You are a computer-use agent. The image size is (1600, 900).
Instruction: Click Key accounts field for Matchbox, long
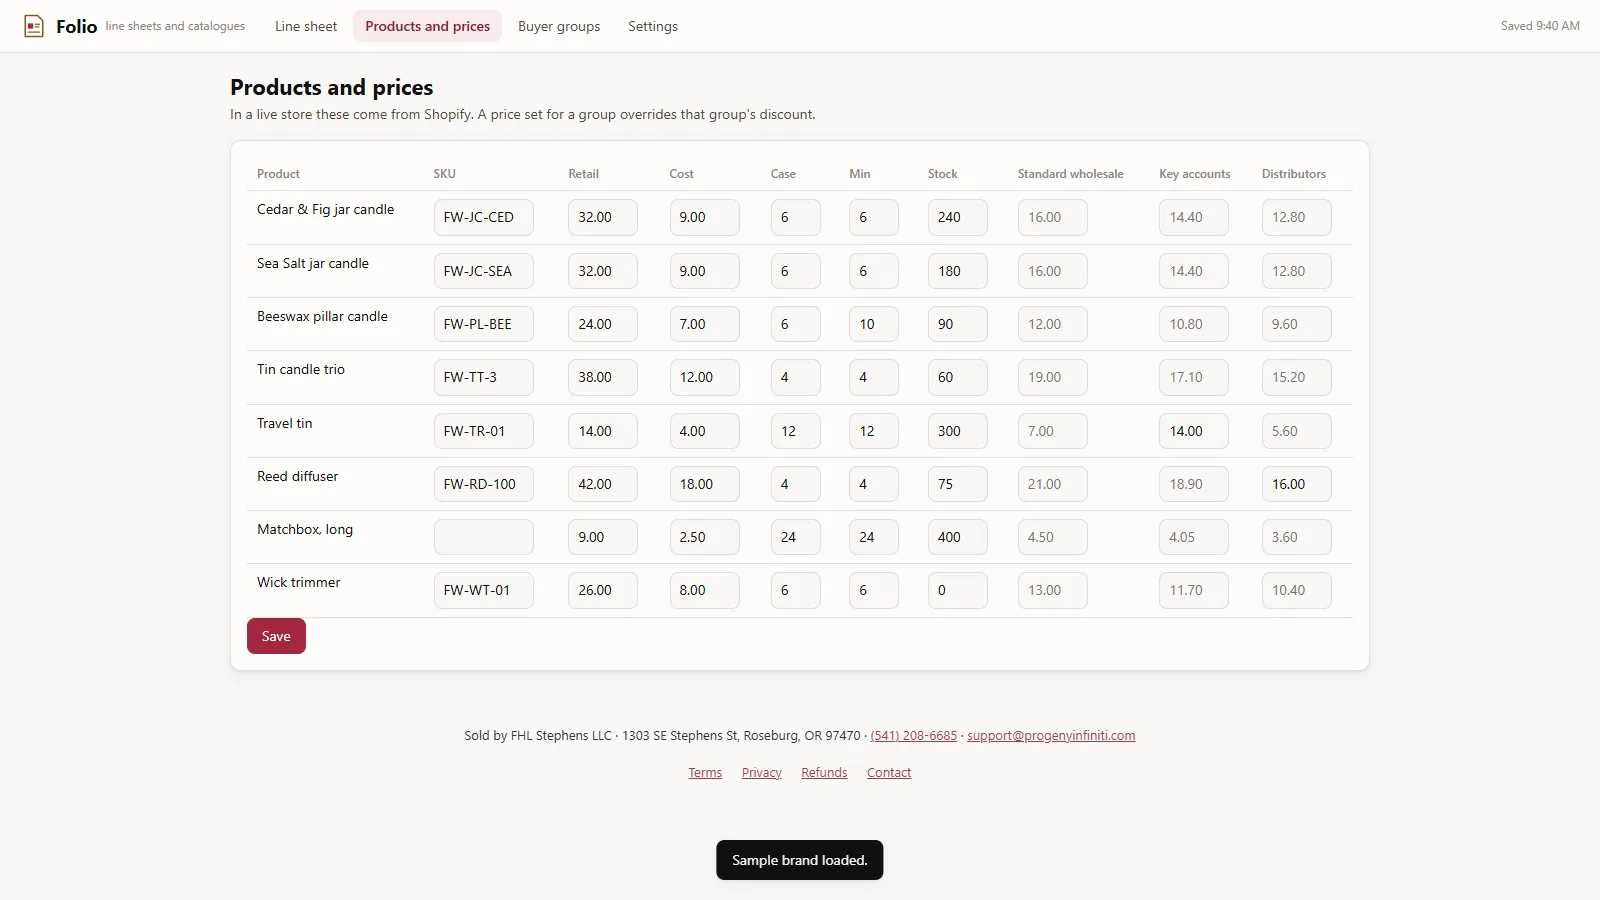[x=1194, y=537]
